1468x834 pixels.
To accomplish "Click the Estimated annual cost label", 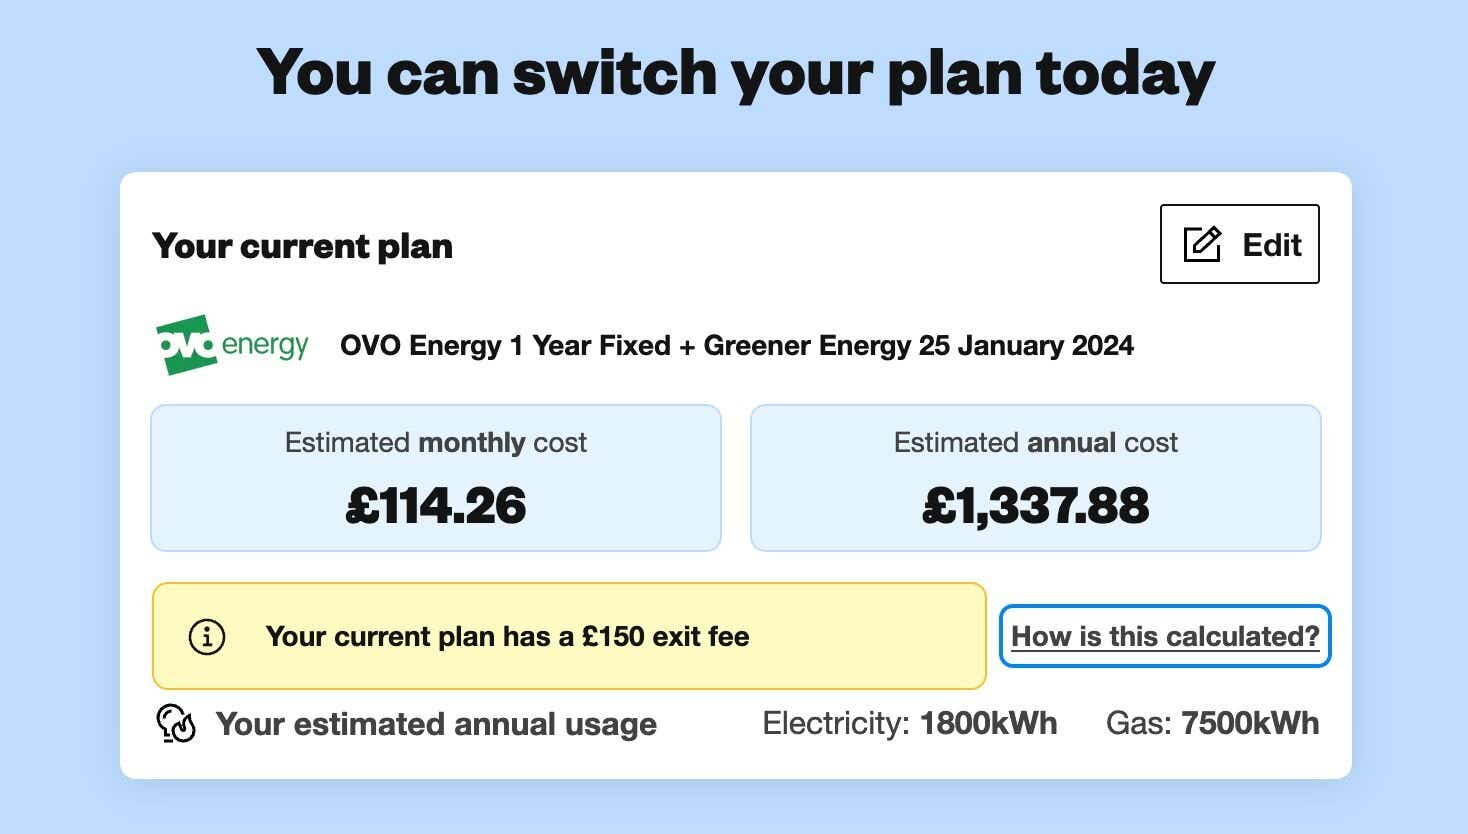I will click(x=1036, y=442).
